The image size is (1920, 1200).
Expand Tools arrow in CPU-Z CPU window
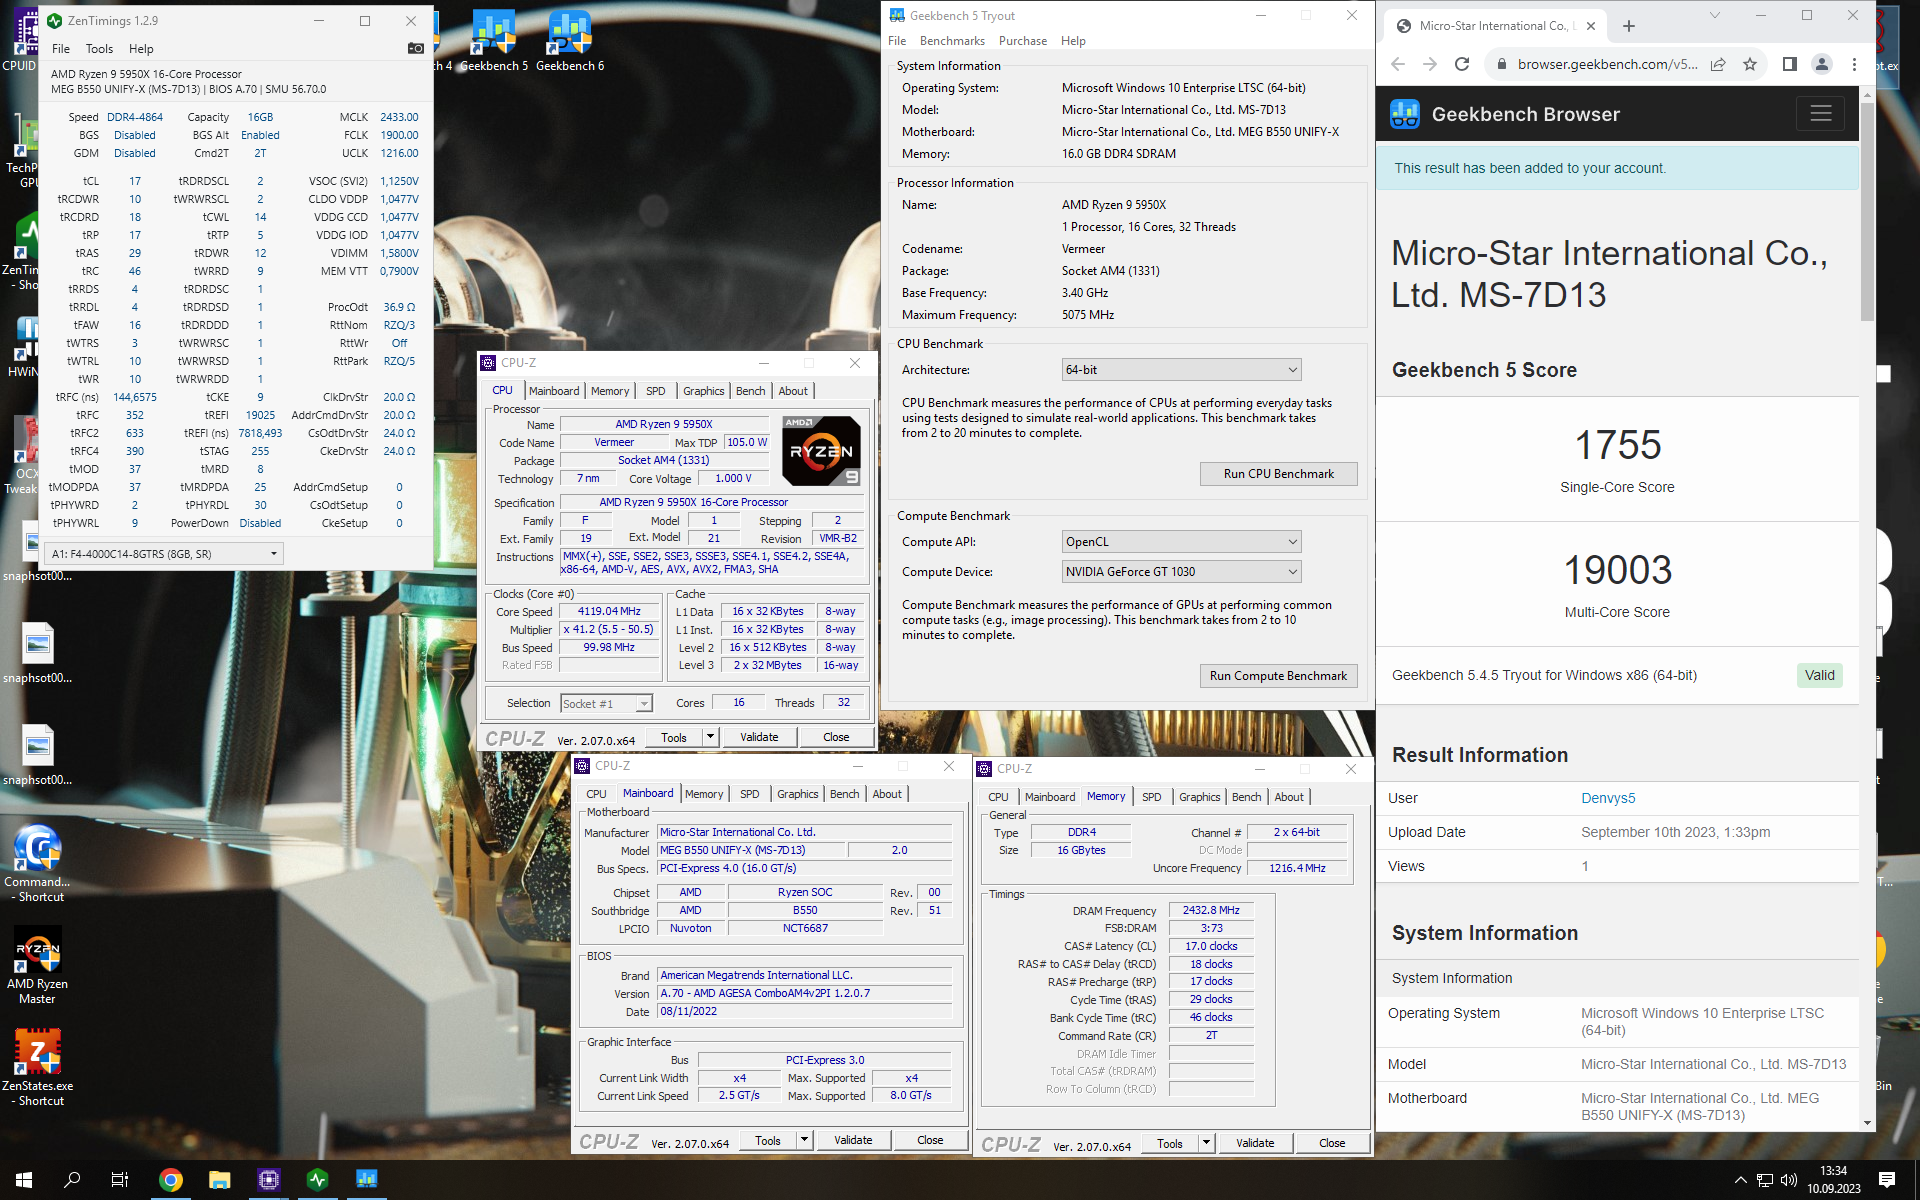pyautogui.click(x=710, y=737)
